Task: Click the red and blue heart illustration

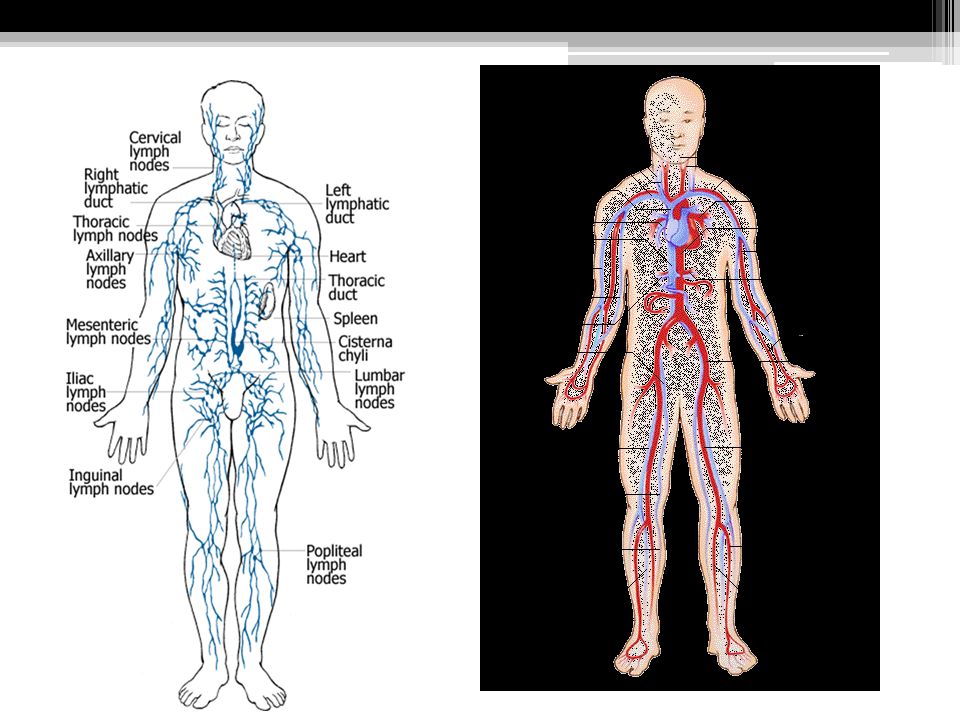Action: coord(681,222)
